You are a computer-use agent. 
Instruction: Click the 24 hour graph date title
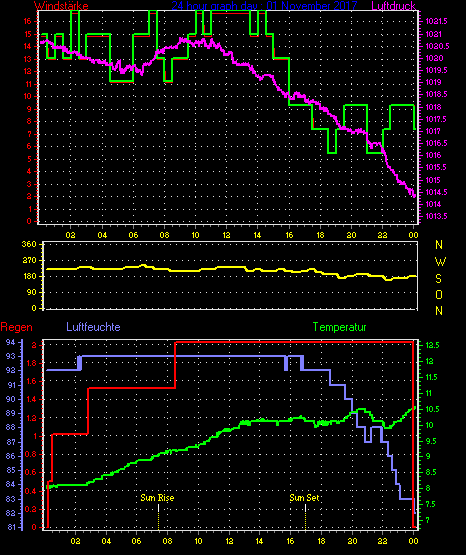coord(264,6)
